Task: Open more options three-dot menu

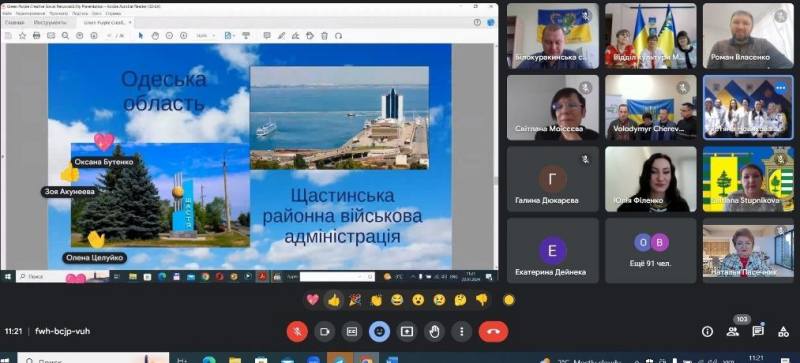Action: point(462,331)
